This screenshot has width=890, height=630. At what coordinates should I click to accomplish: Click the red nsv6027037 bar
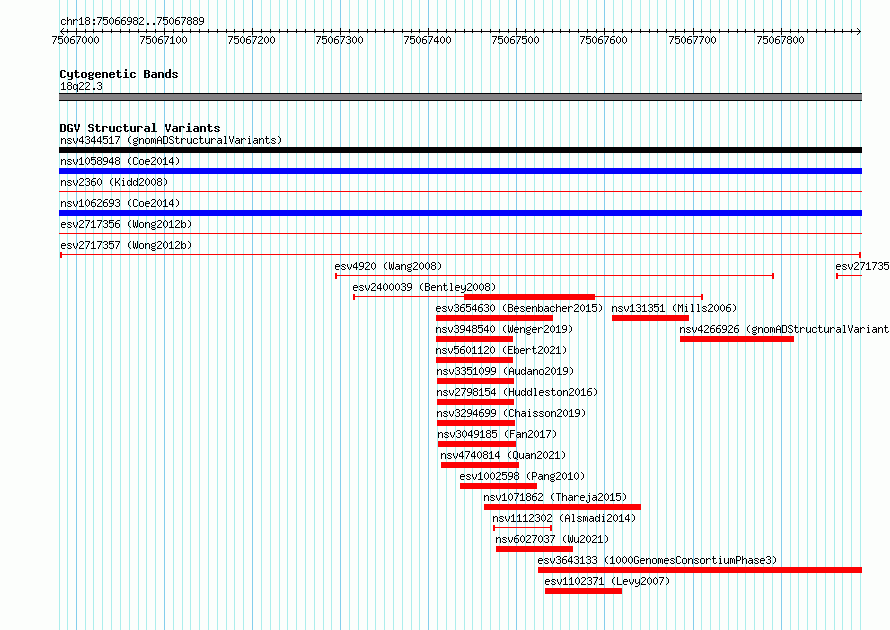[x=535, y=549]
